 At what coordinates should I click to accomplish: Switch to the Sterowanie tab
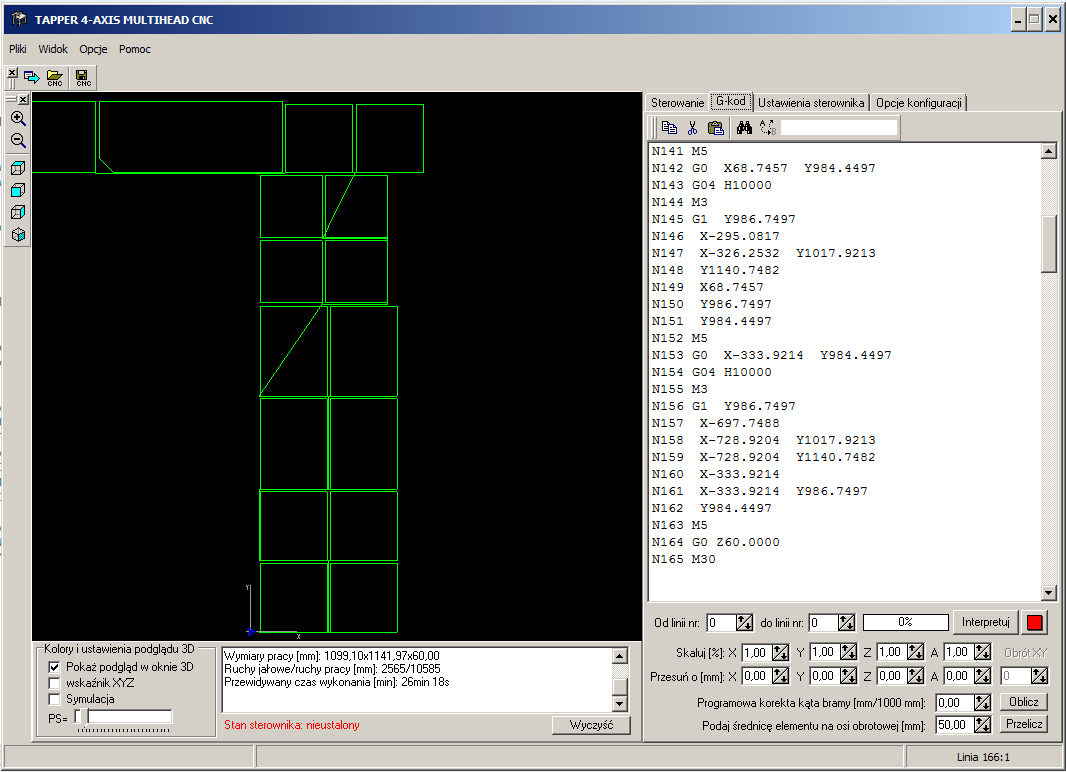tap(677, 103)
